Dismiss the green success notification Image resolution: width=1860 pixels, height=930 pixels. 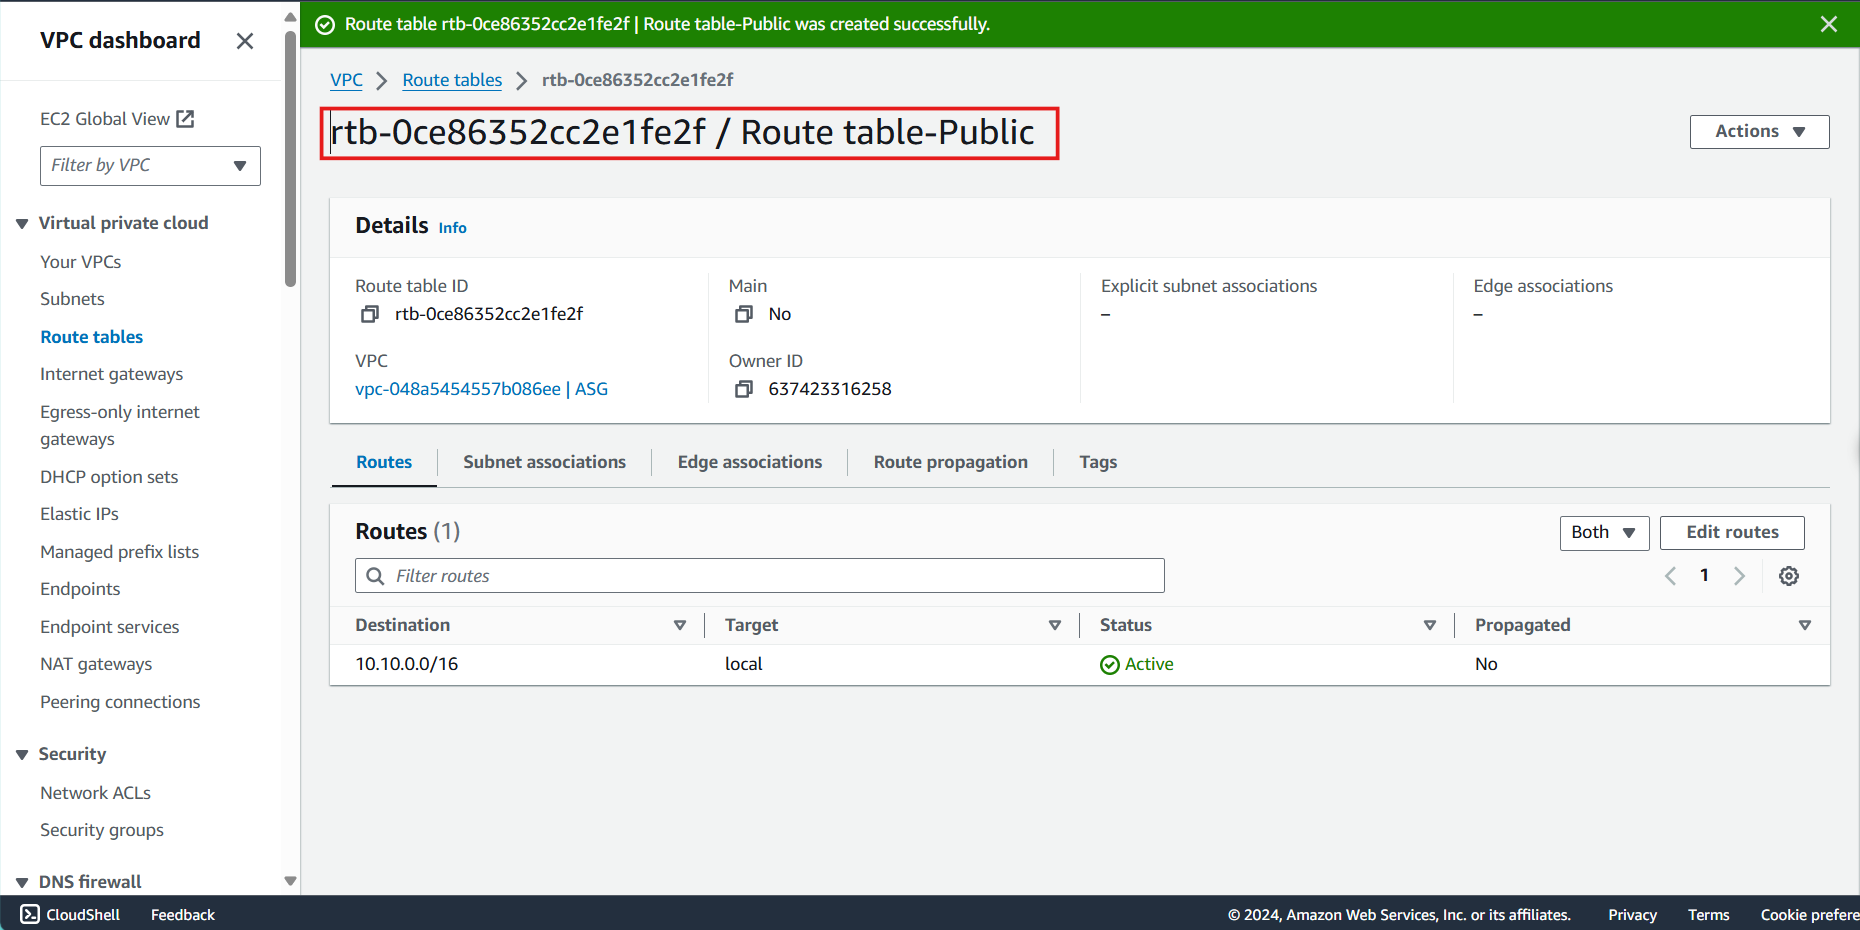(1829, 23)
